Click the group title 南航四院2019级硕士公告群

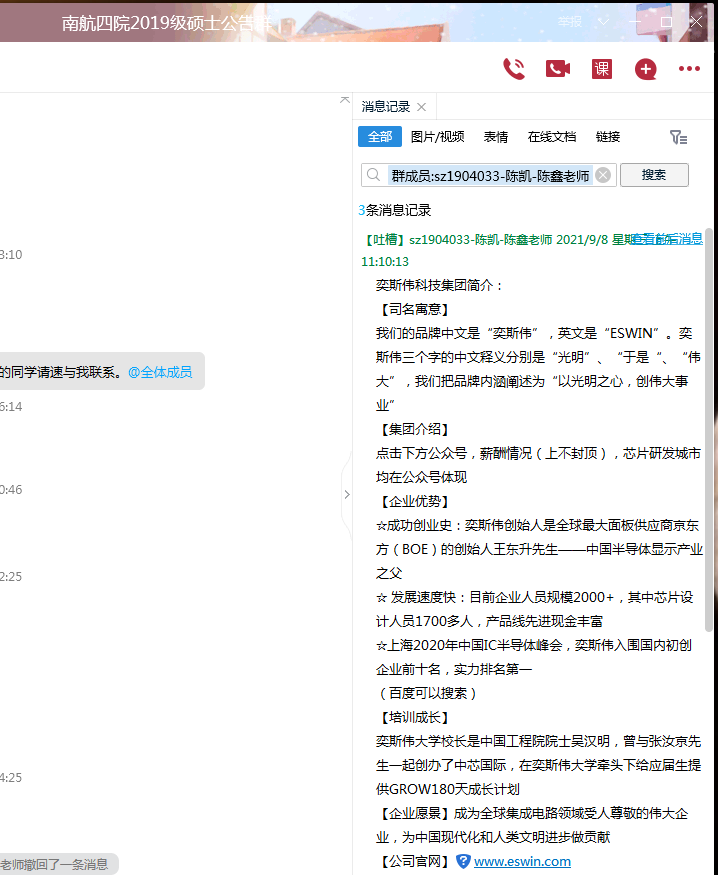click(x=166, y=23)
